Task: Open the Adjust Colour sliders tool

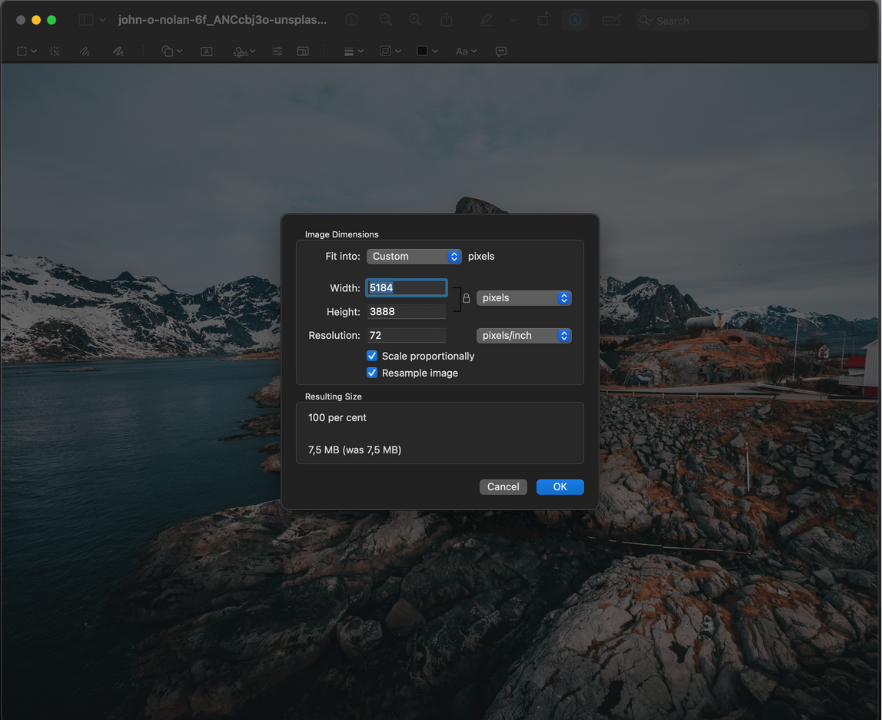Action: pos(277,51)
